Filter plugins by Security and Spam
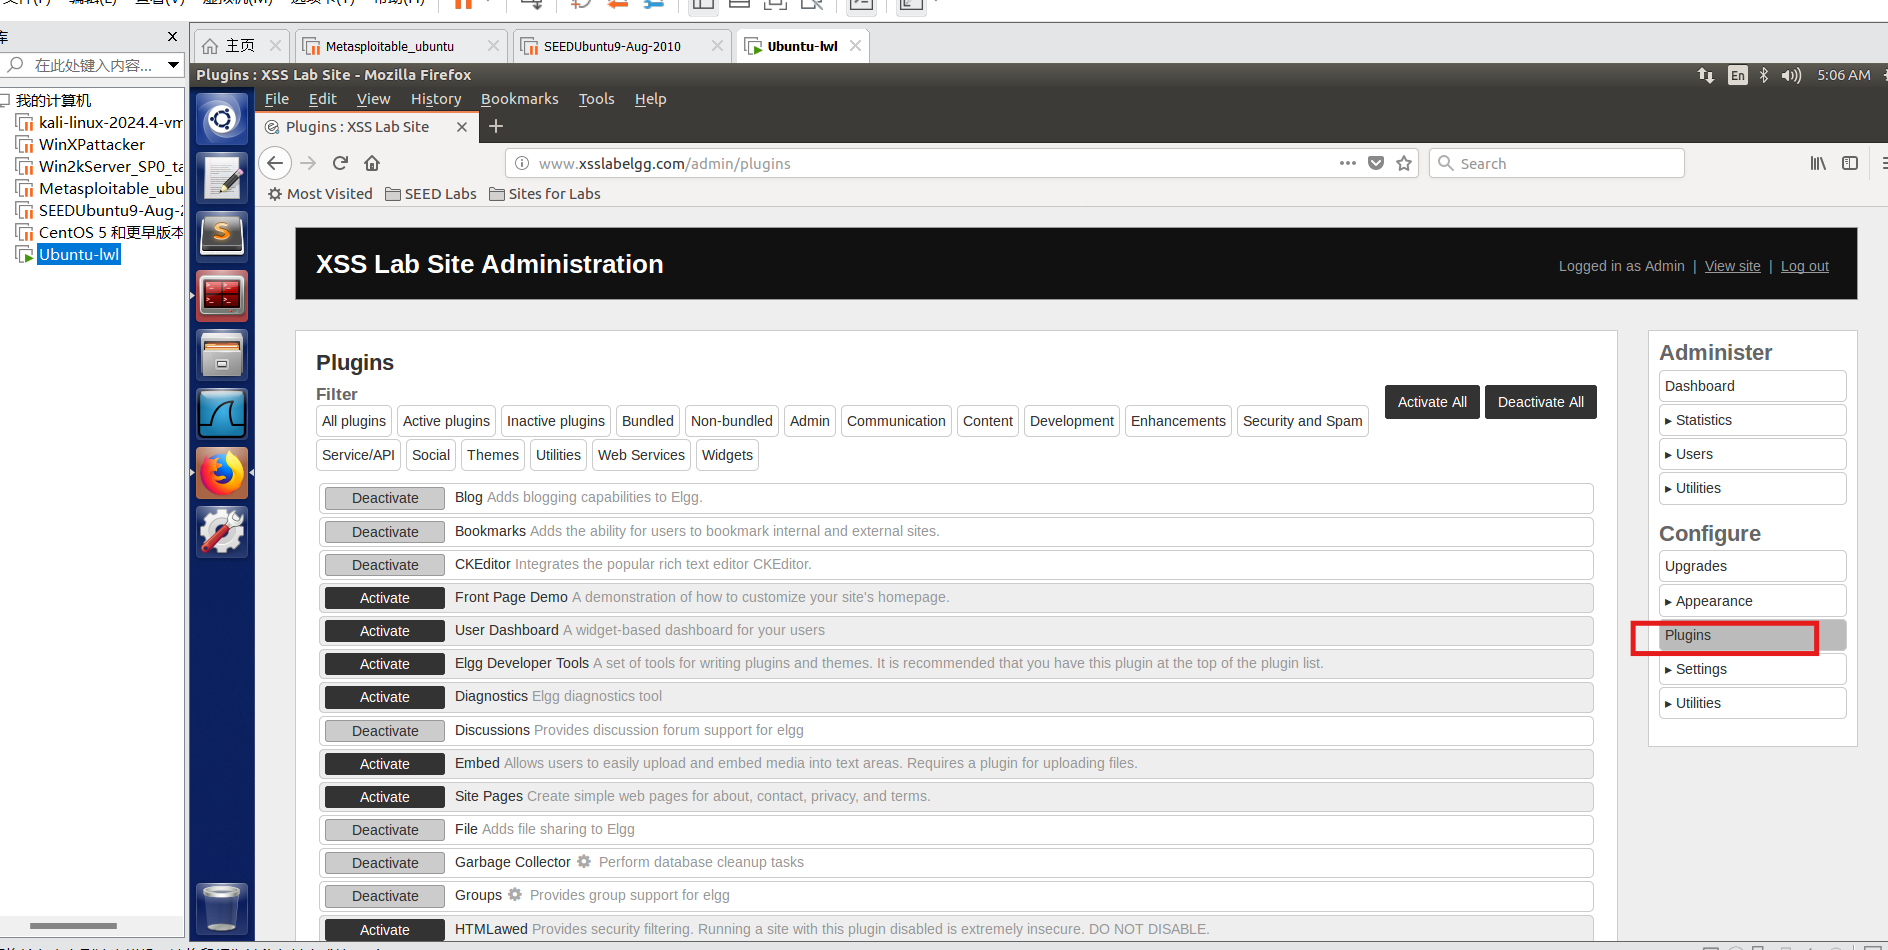 pos(1302,421)
